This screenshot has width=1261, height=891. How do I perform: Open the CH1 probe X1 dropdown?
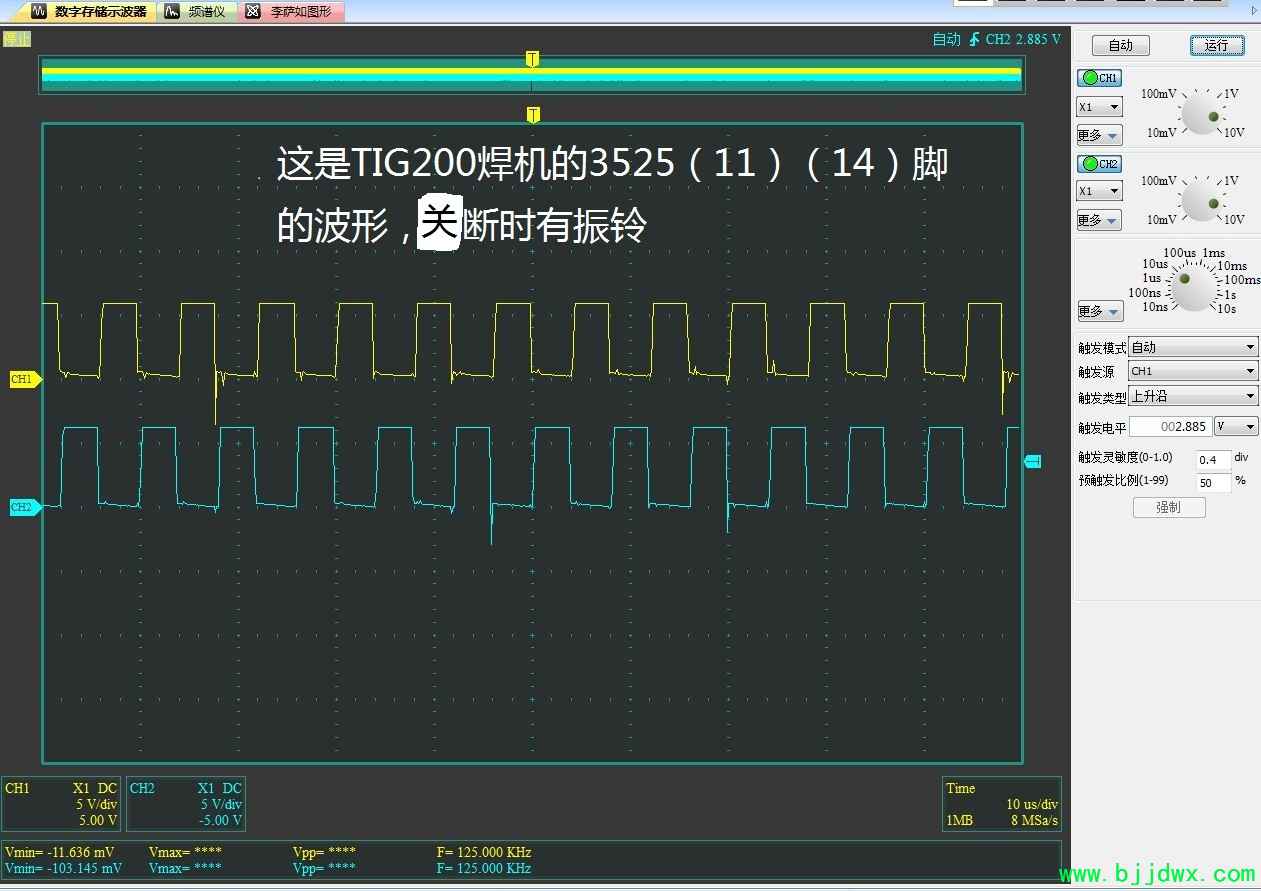coord(1099,107)
